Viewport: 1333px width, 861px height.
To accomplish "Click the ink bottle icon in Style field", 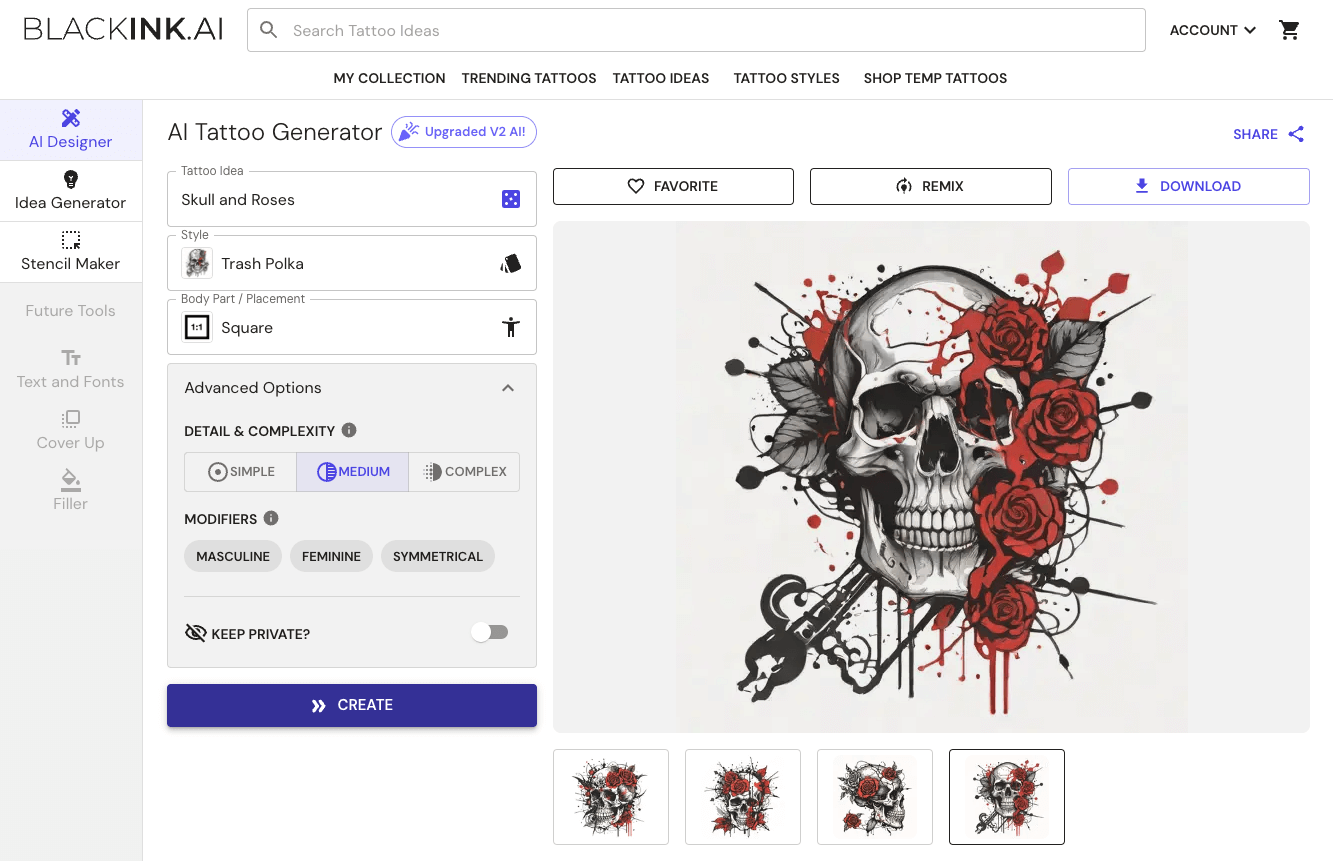I will pos(510,262).
